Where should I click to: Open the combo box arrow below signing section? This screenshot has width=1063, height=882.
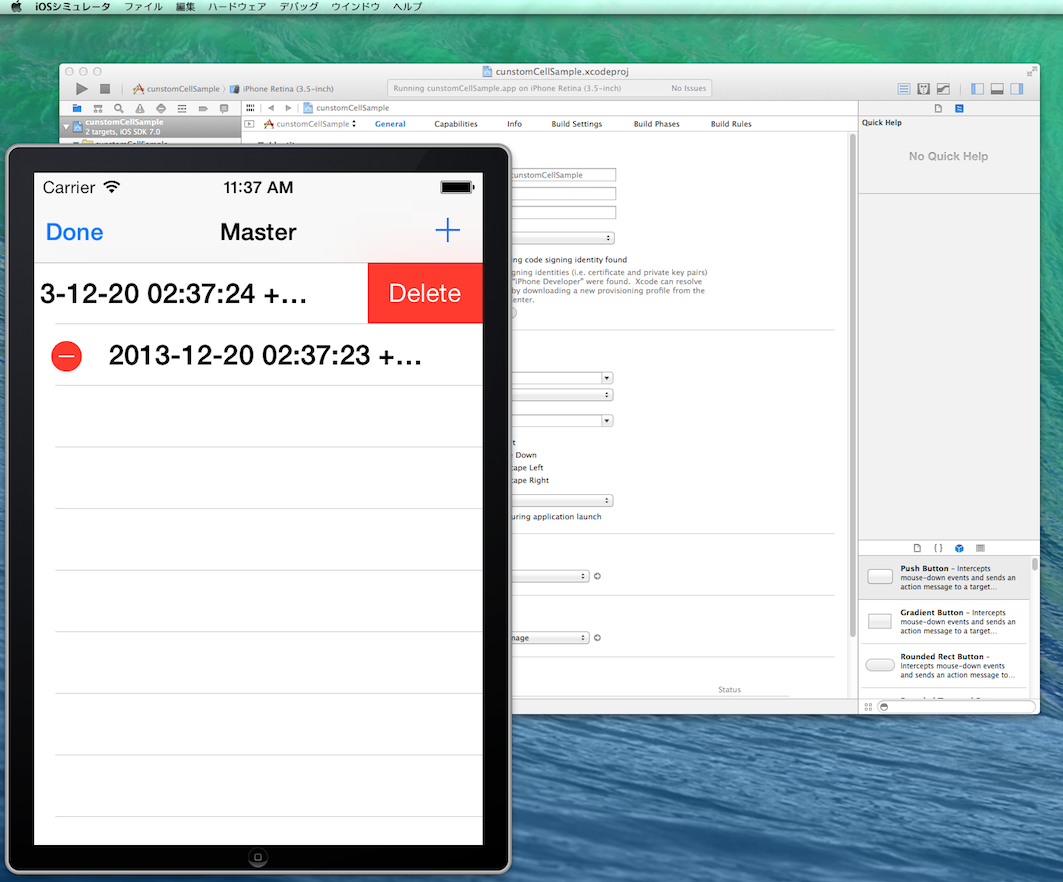pyautogui.click(x=607, y=378)
